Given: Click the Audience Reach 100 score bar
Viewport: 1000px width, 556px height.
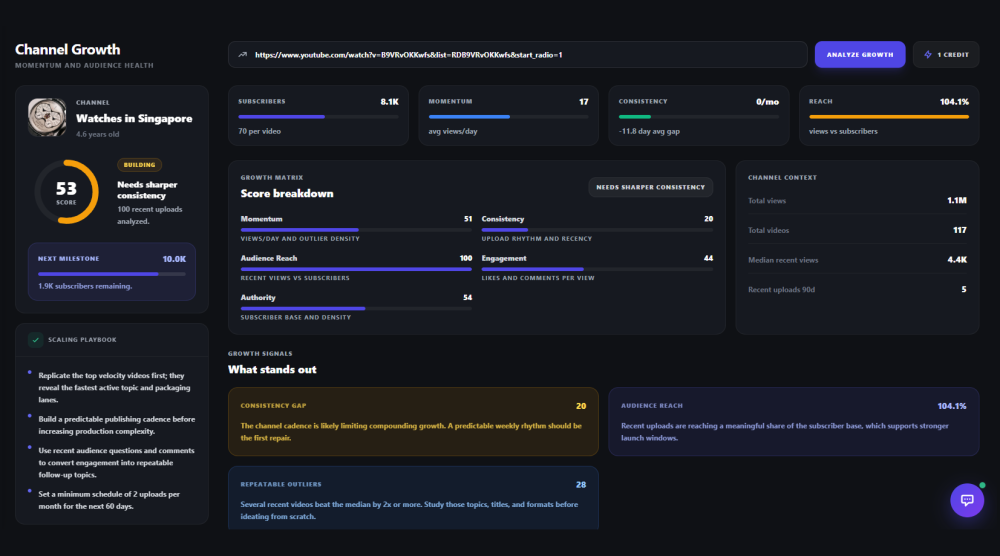Looking at the screenshot, I should [x=356, y=269].
